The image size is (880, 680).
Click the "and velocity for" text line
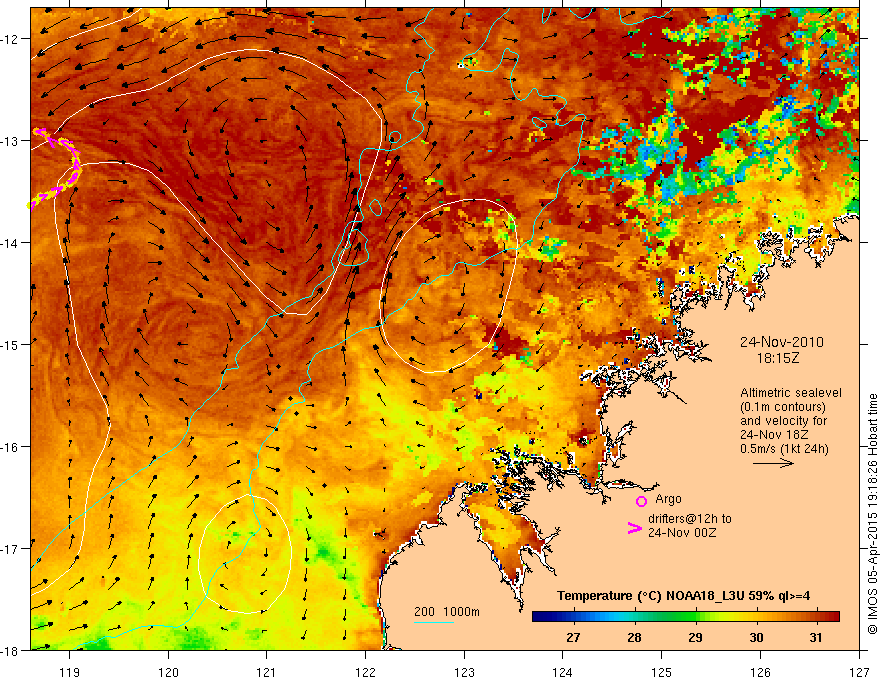783,420
